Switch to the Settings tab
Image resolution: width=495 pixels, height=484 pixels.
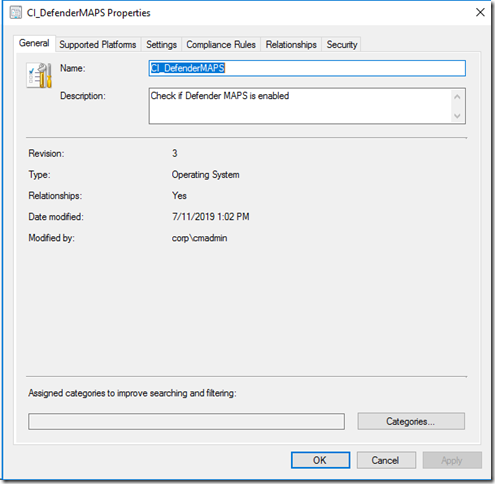coord(161,45)
